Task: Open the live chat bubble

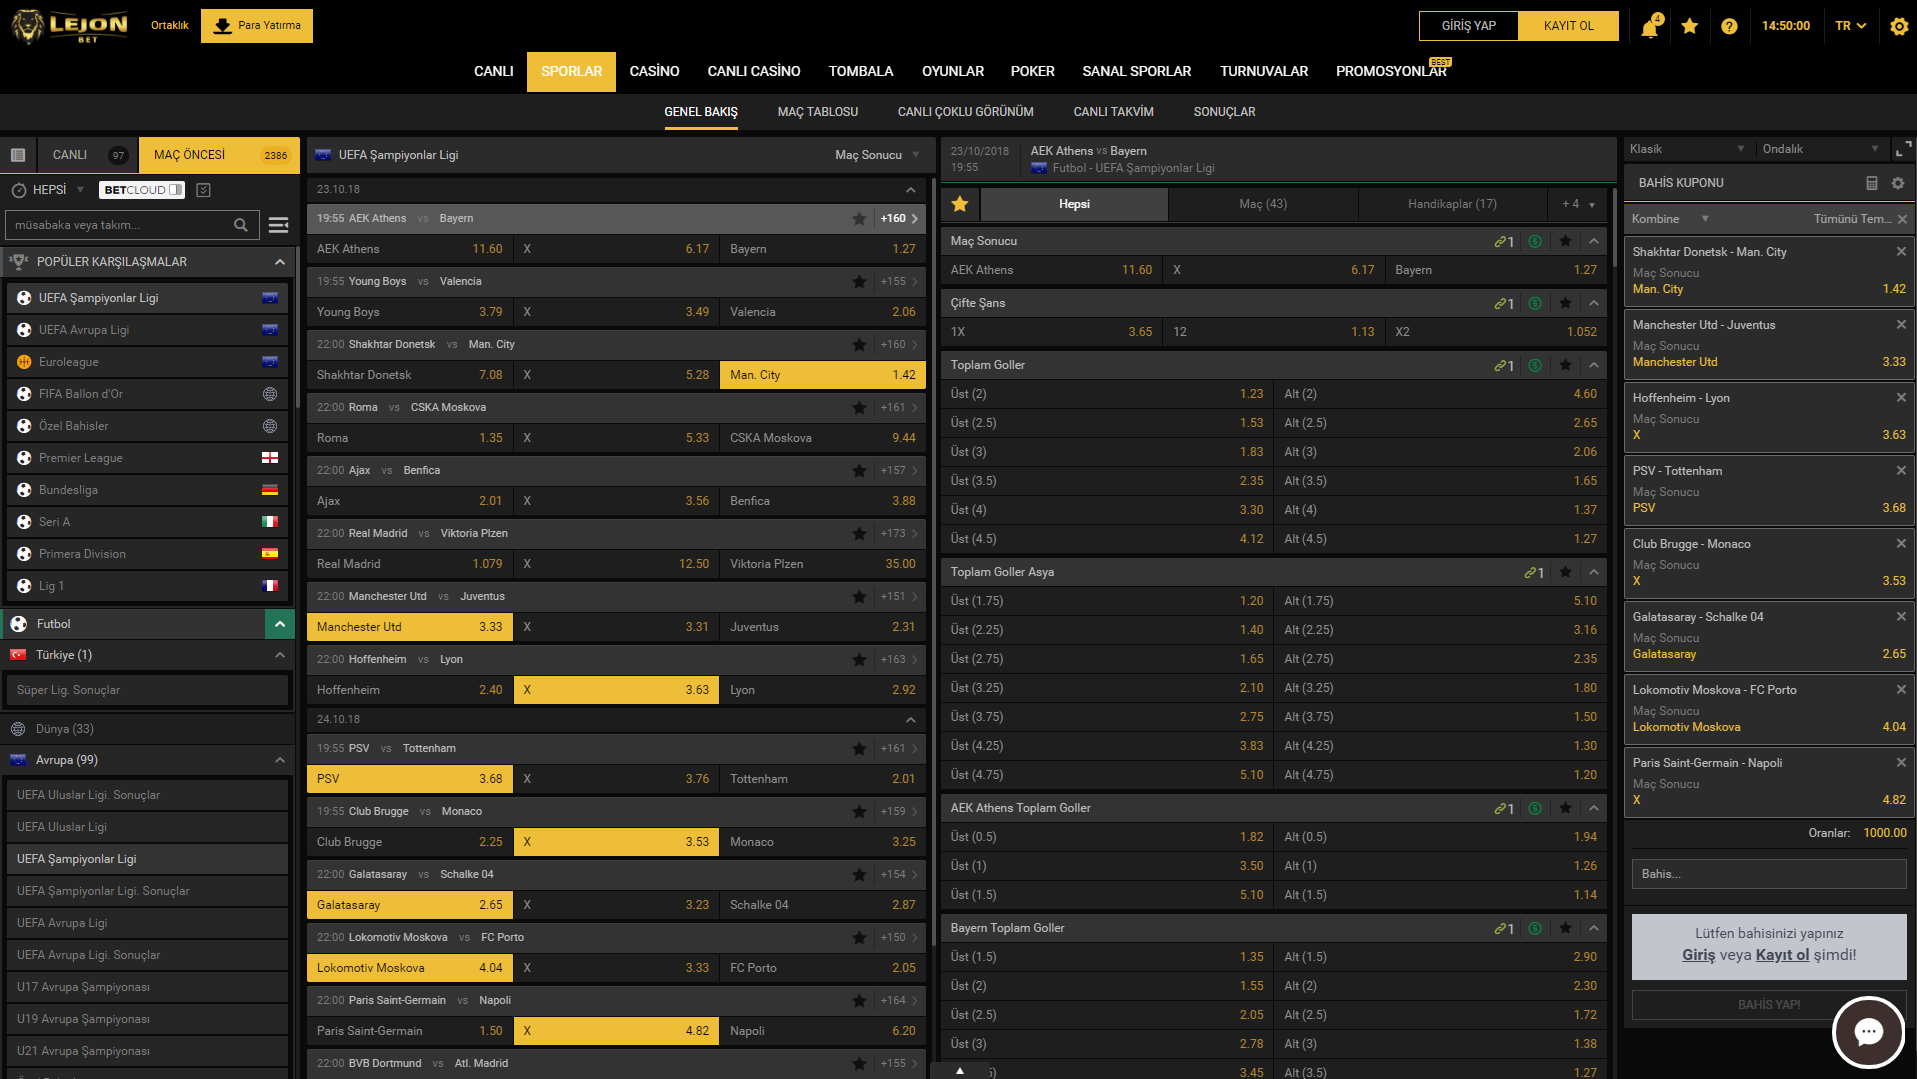Action: (x=1867, y=1031)
